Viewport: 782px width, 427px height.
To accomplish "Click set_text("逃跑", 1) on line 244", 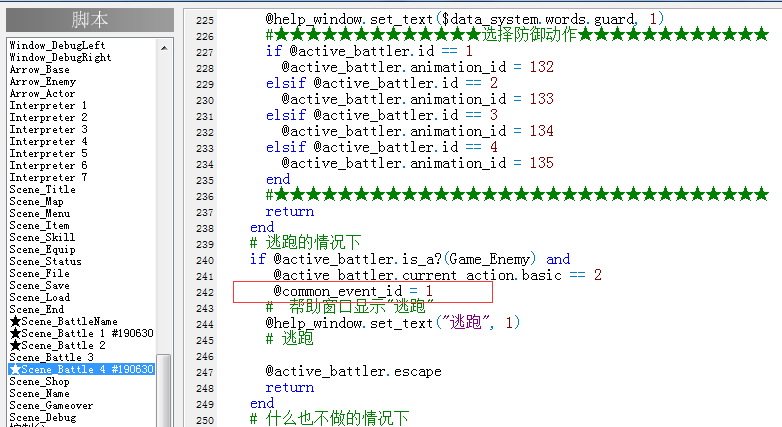I will (x=446, y=323).
